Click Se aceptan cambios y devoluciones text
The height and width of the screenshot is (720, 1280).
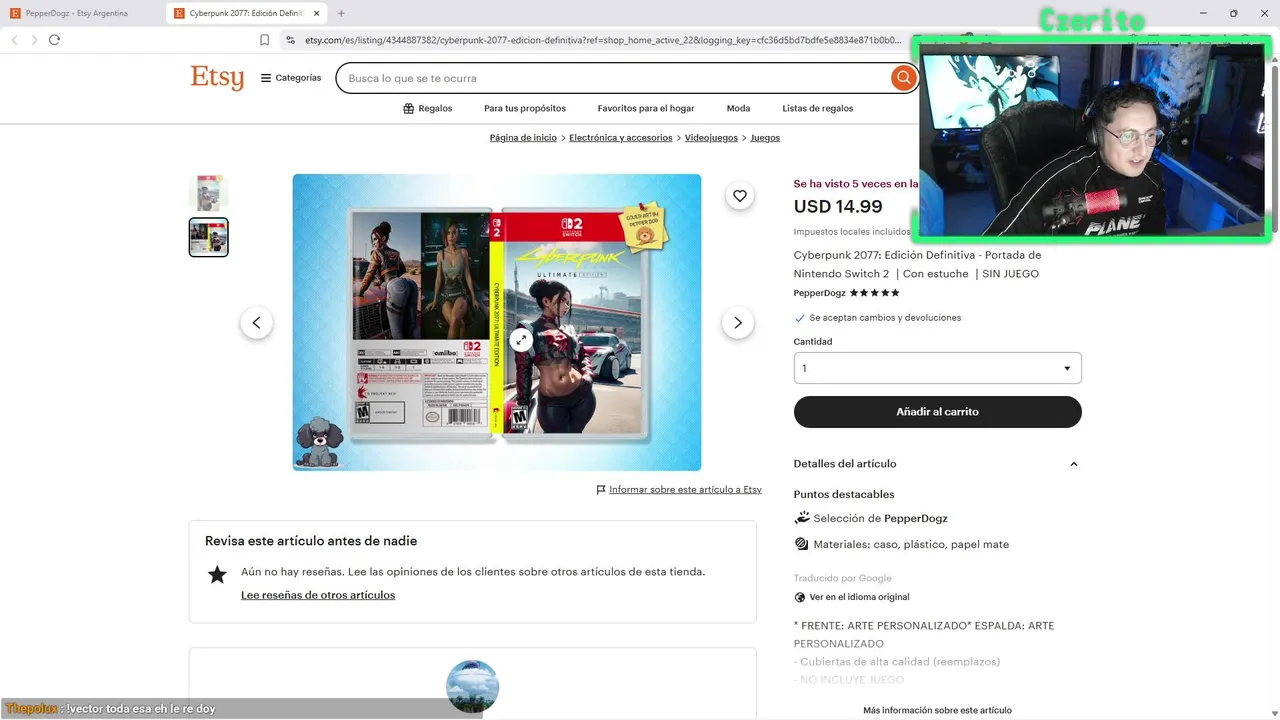pyautogui.click(x=885, y=318)
